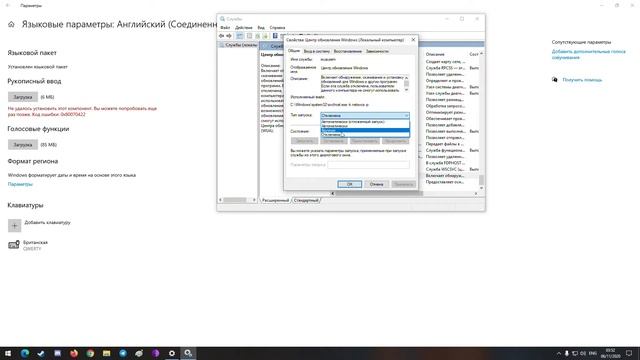Switch to Вход в систему tab
Viewport: 640px width, 360px height.
316,51
